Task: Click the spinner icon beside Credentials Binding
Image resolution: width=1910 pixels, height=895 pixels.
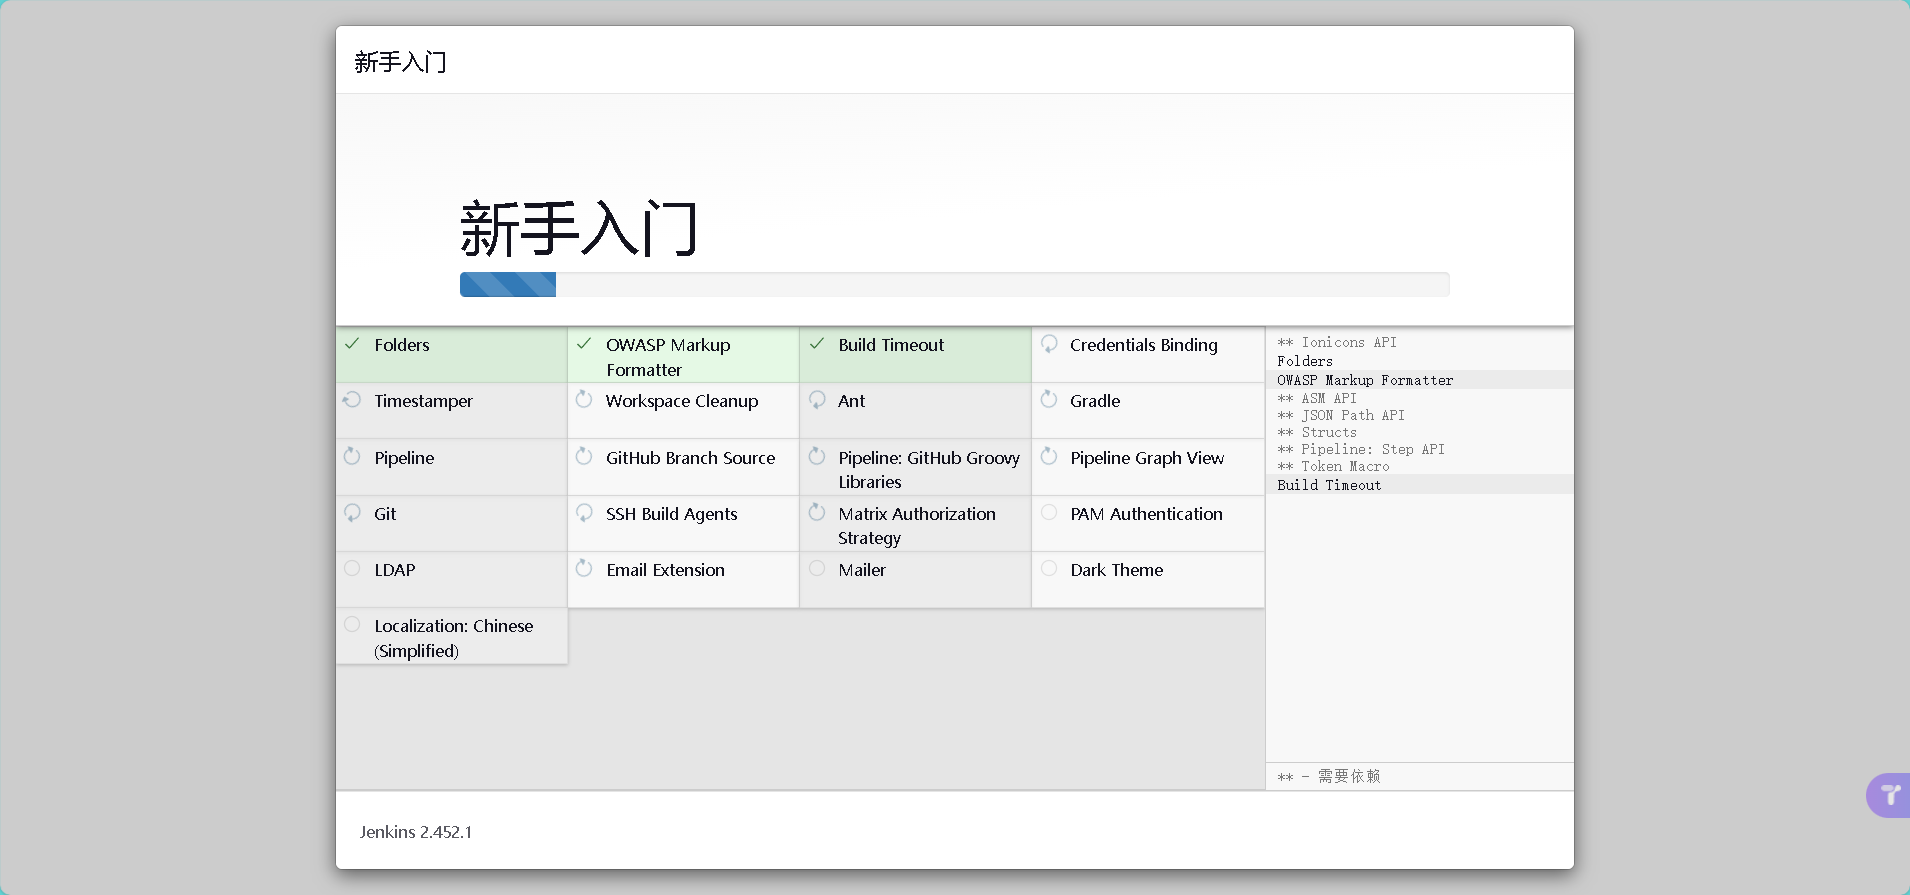Action: point(1049,344)
